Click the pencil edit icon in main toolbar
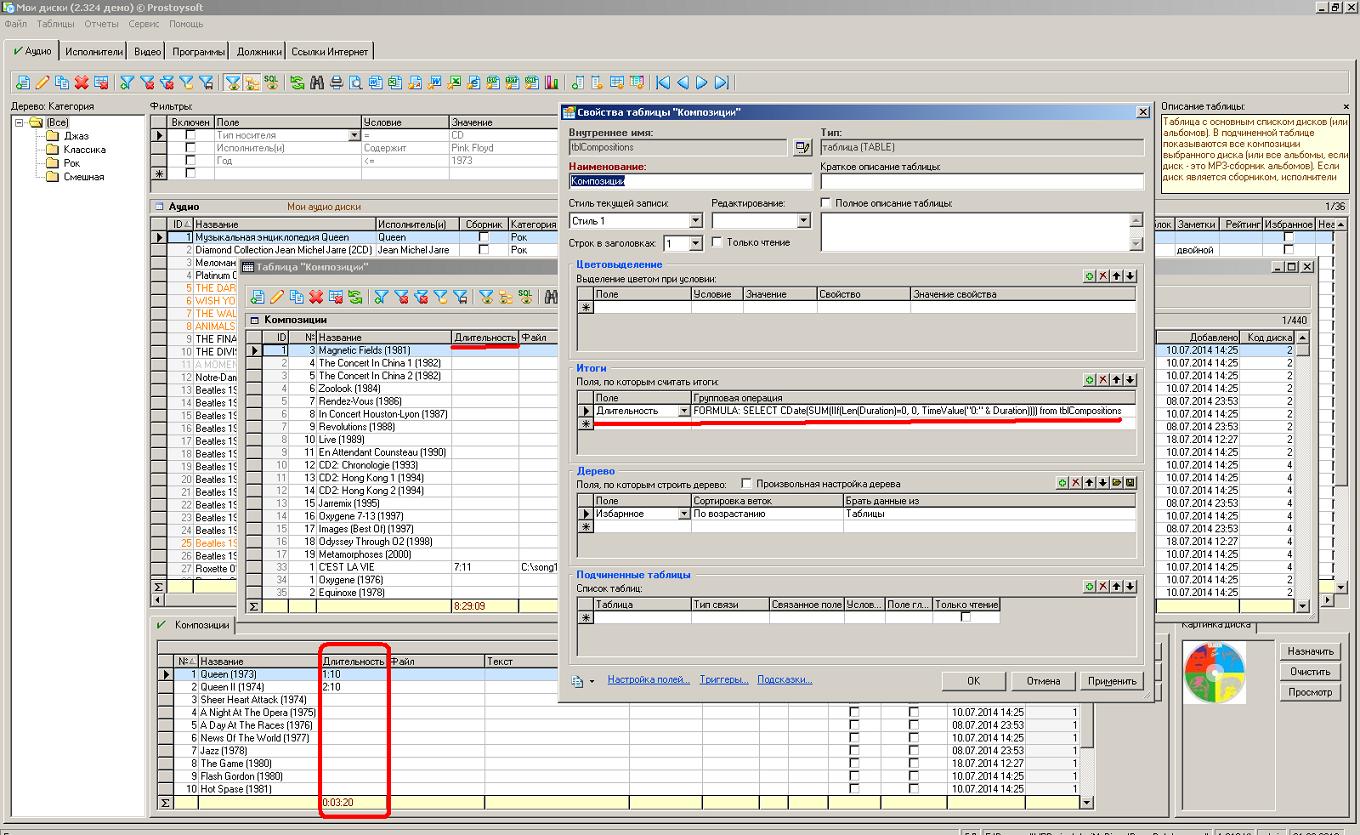1360x835 pixels. pos(42,82)
